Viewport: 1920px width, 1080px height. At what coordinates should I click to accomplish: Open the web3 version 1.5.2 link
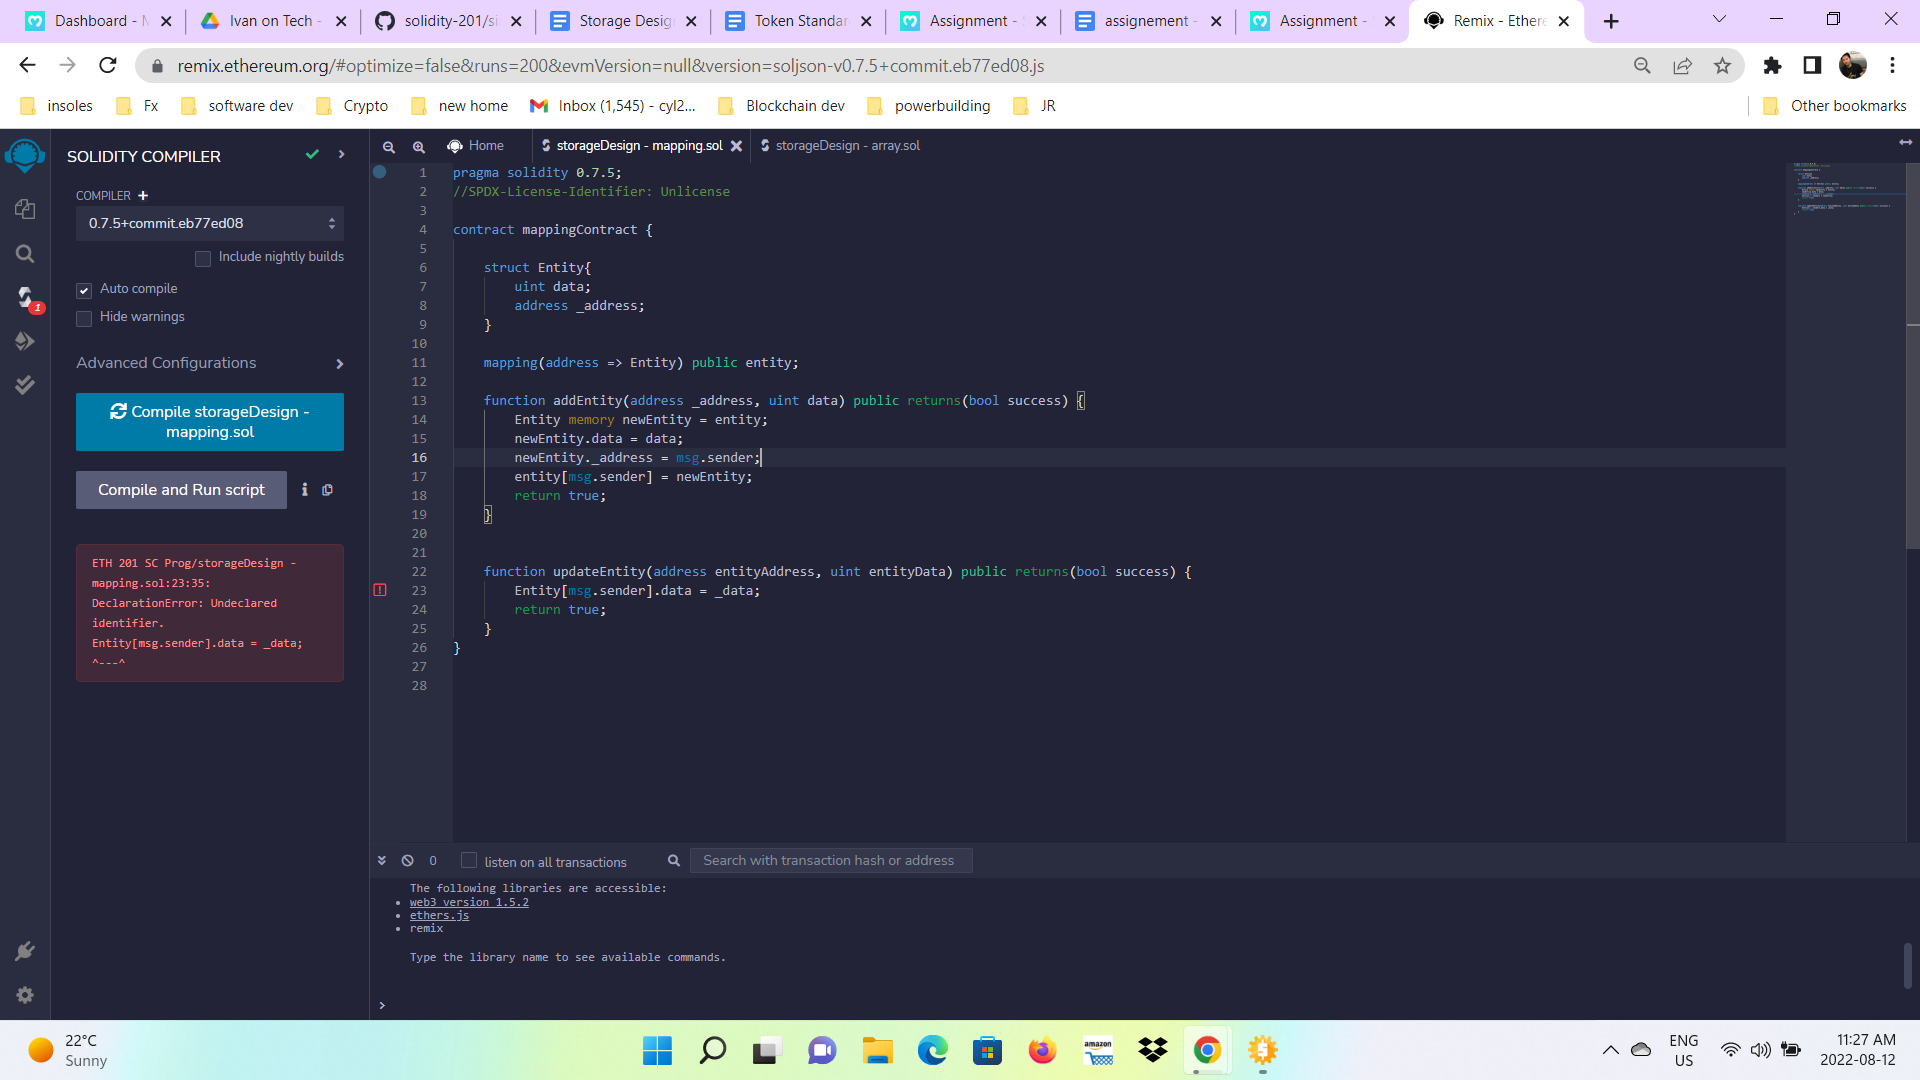pyautogui.click(x=469, y=902)
